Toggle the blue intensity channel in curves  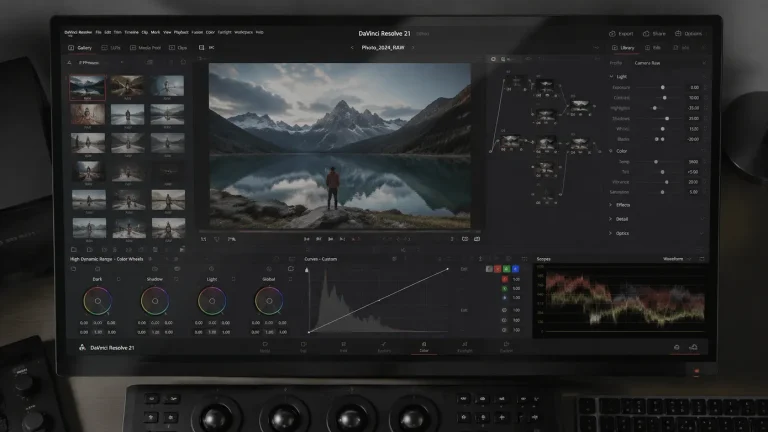pos(504,297)
